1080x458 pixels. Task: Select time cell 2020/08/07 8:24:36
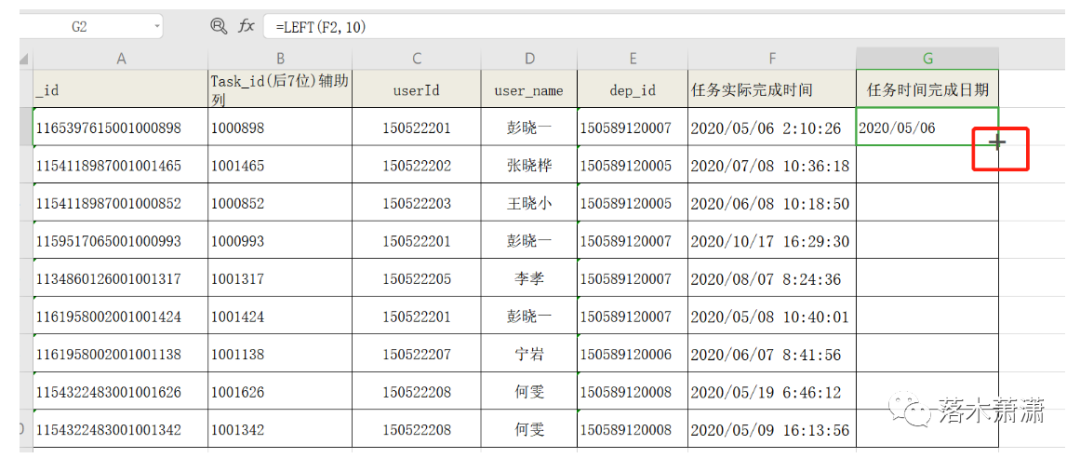point(772,278)
